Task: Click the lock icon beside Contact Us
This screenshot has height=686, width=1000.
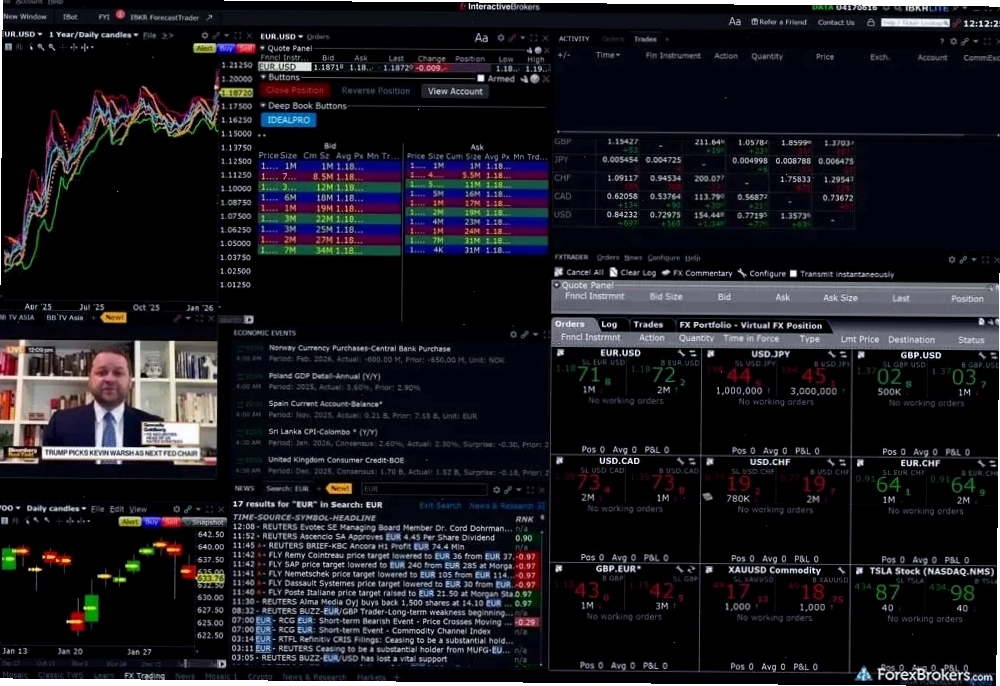Action: 871,22
